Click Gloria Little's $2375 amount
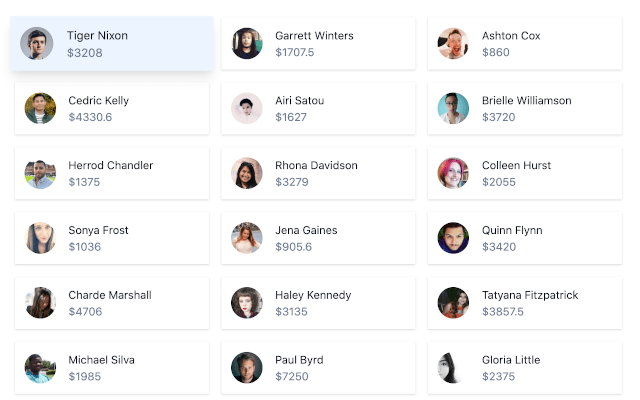This screenshot has height=400, width=640. click(499, 377)
